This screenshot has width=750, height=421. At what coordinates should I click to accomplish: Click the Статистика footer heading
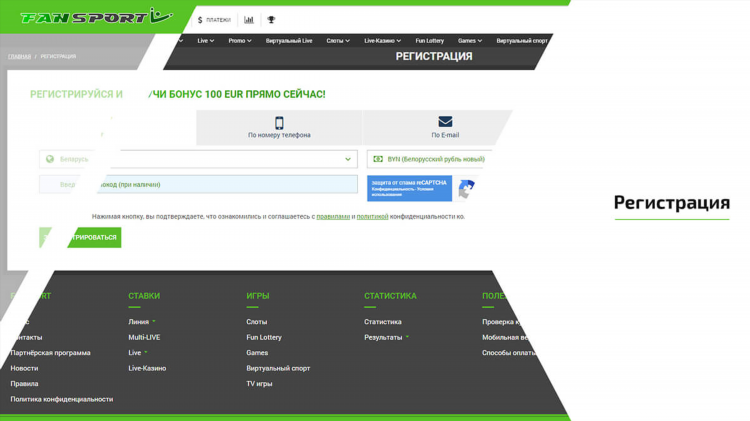(x=390, y=296)
